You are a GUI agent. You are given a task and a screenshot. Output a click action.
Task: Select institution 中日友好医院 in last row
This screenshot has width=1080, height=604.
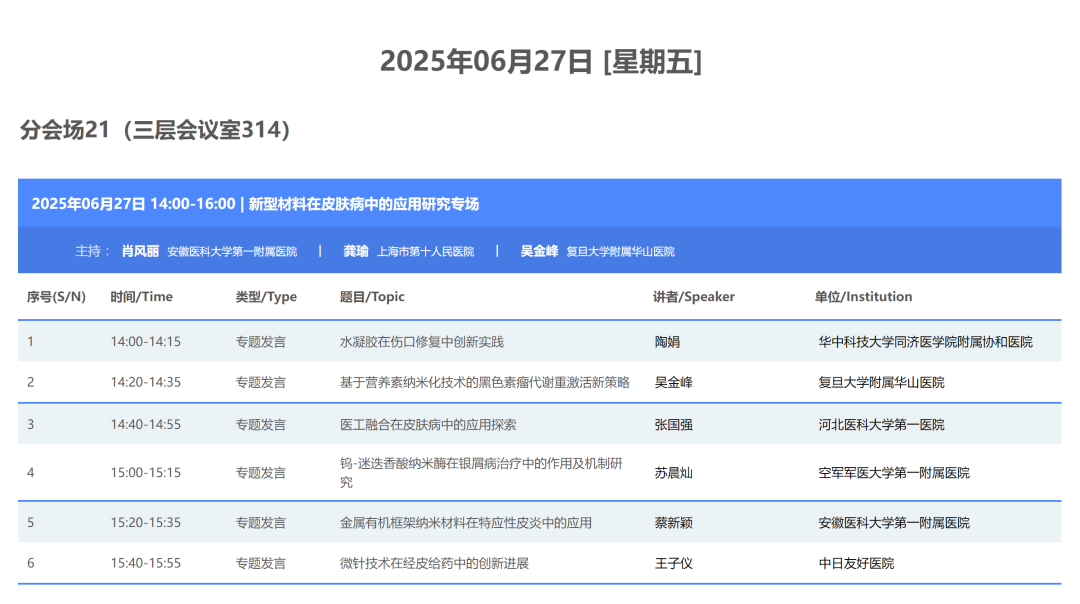click(x=858, y=563)
